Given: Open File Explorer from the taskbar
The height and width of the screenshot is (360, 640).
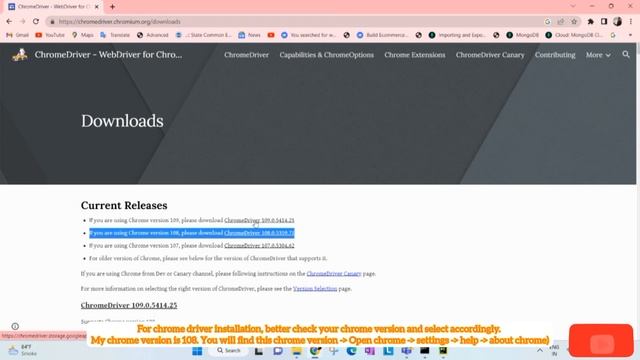Looking at the screenshot, I should [x=297, y=351].
